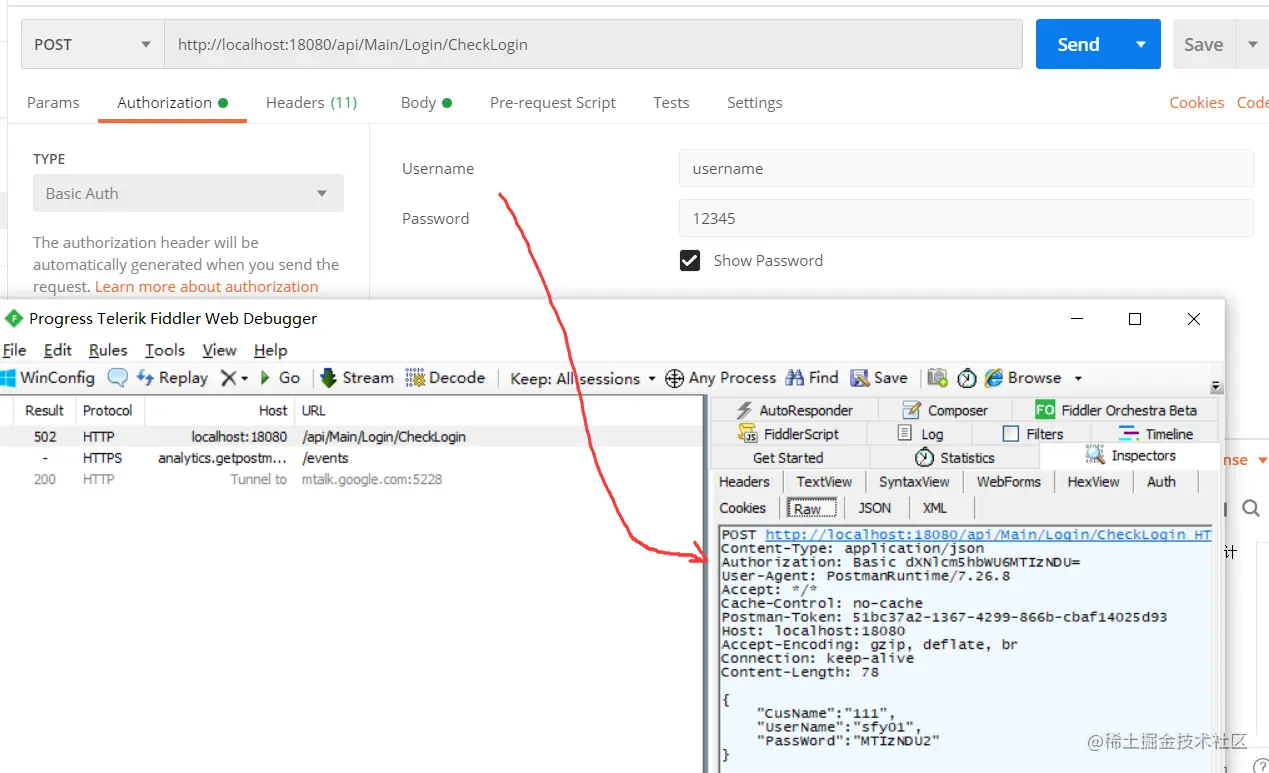Click the Go resume button
This screenshot has height=773, width=1269.
coord(280,377)
